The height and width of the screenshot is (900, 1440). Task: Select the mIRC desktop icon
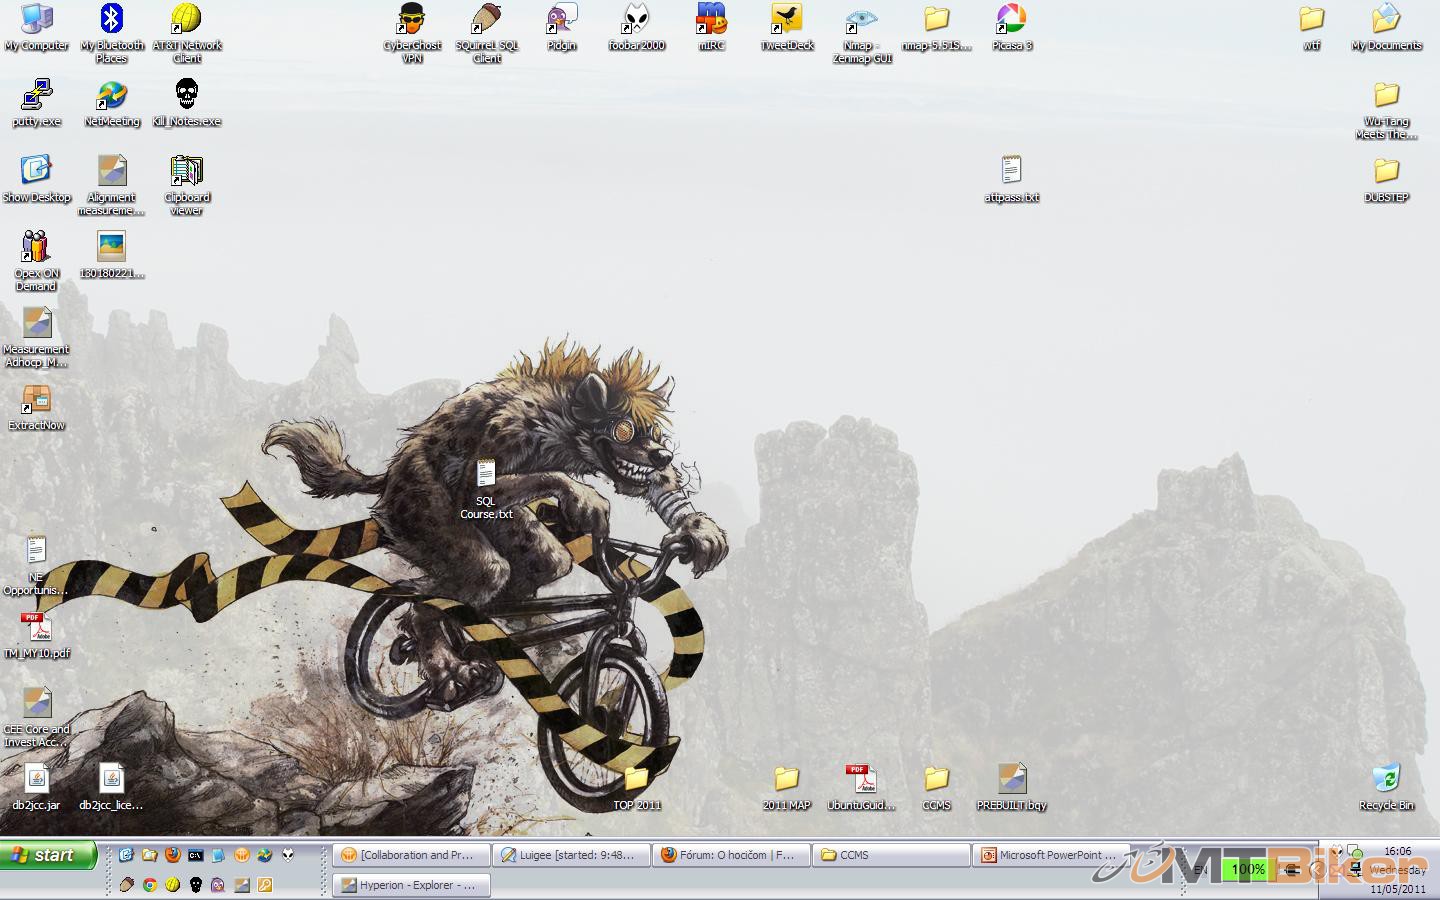click(711, 20)
